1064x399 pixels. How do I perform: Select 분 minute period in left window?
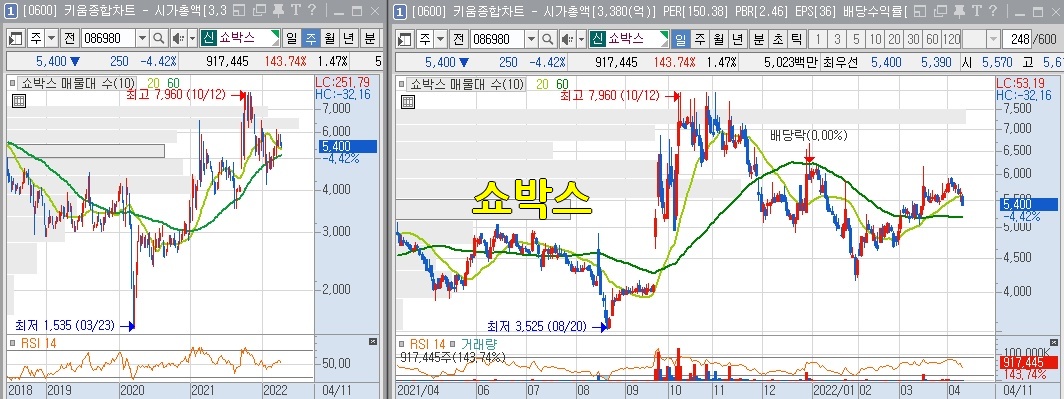[369, 39]
